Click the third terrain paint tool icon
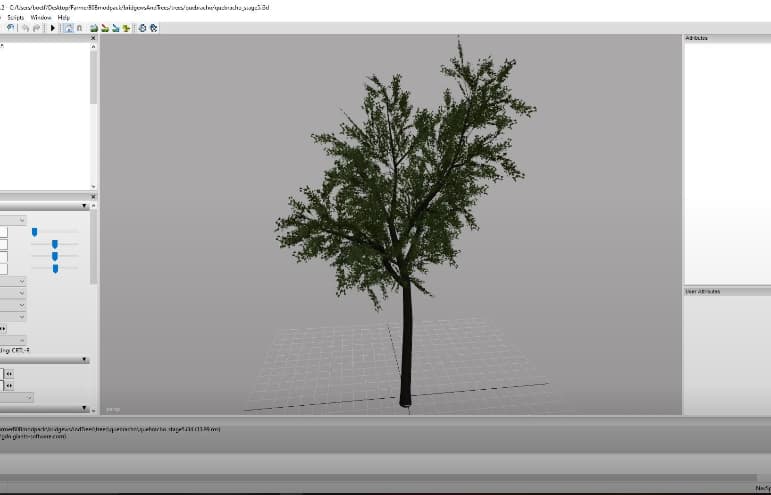Image resolution: width=771 pixels, height=495 pixels. pos(116,28)
